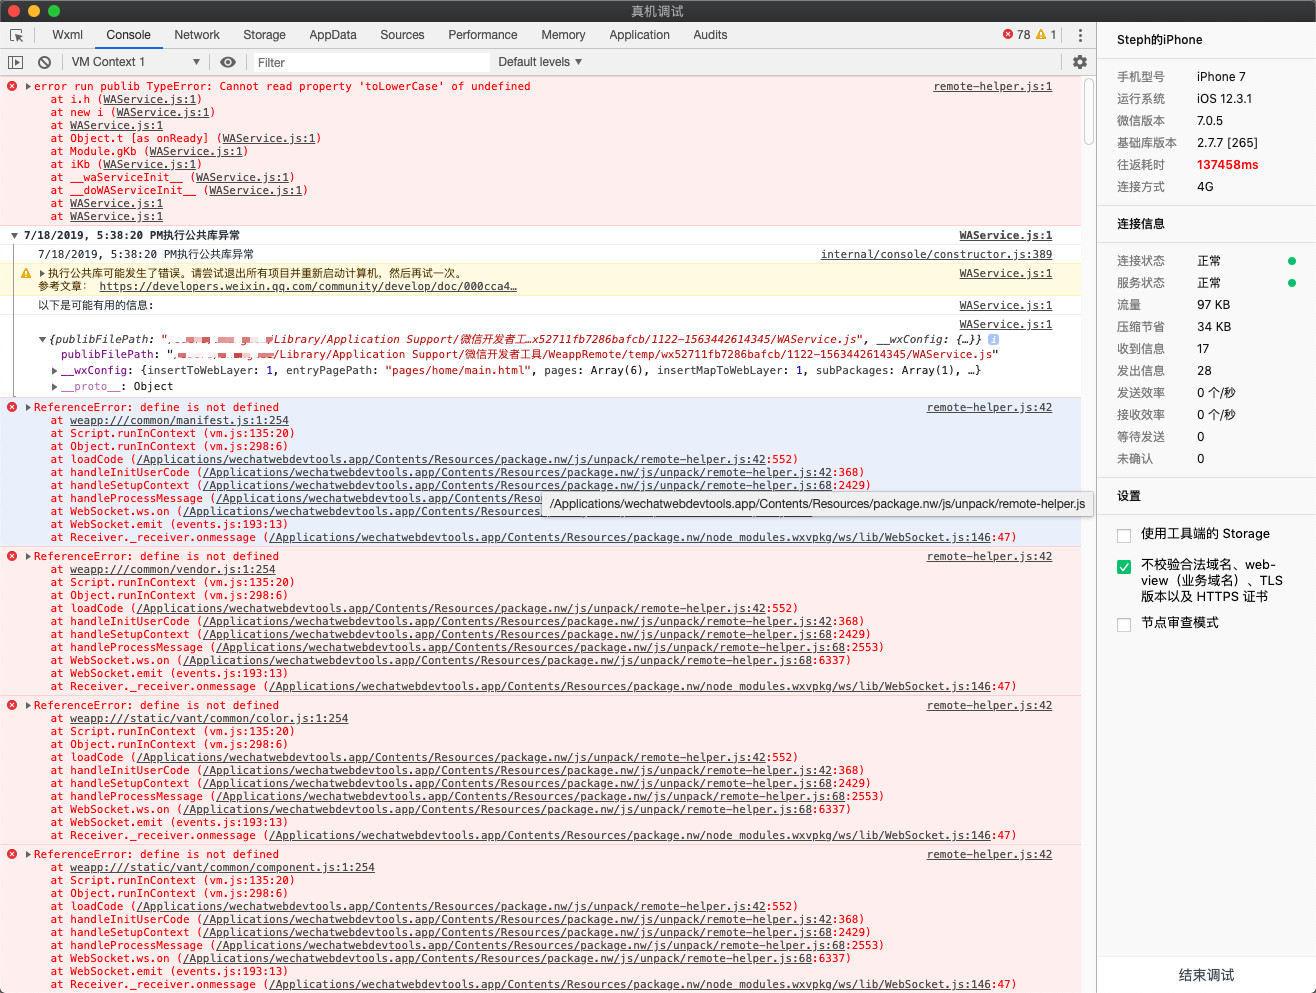Open the three-dot more options menu
This screenshot has width=1316, height=993.
click(1080, 35)
